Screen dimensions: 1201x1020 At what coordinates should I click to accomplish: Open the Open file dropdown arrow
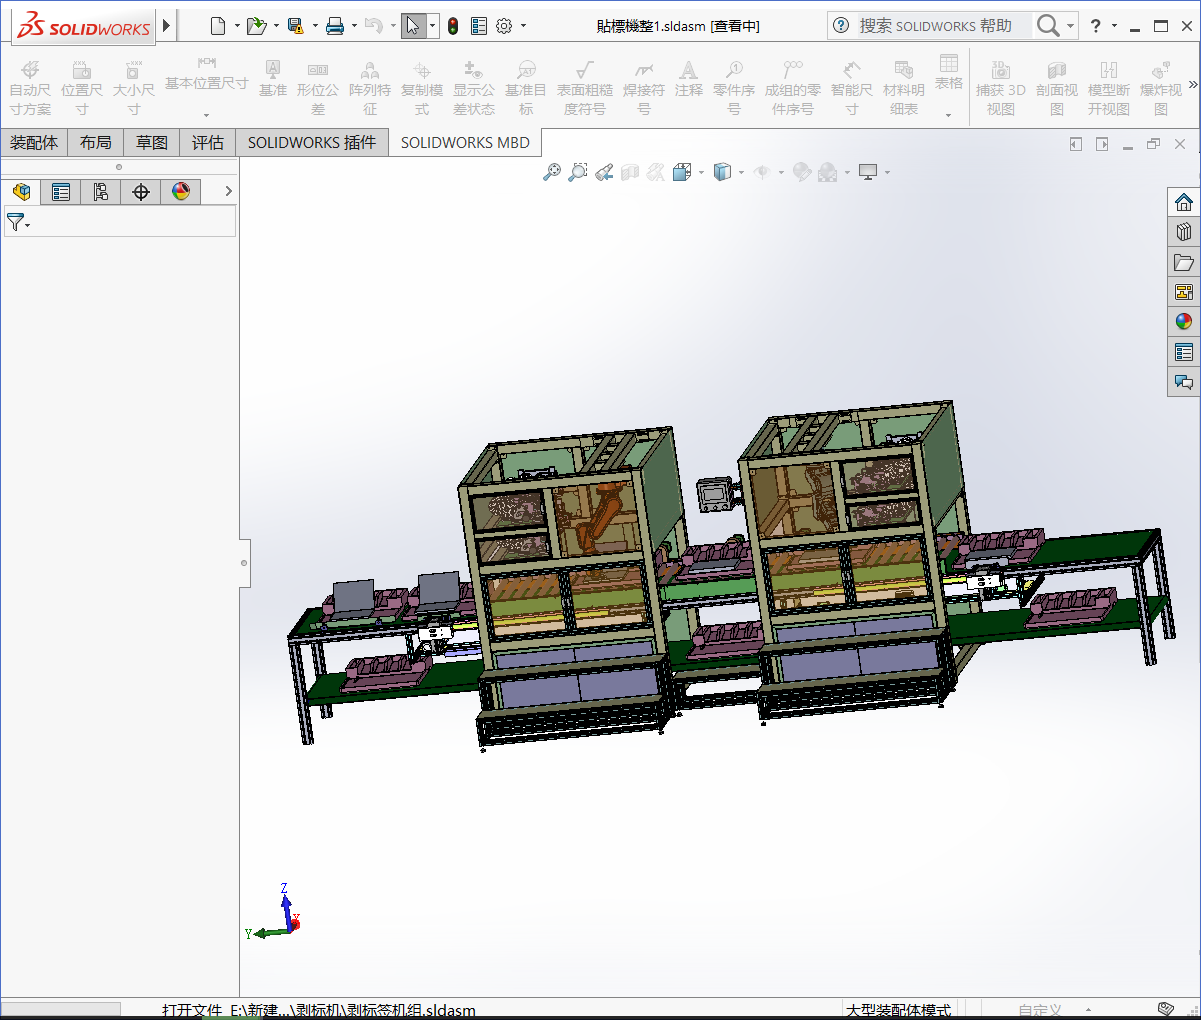[276, 26]
